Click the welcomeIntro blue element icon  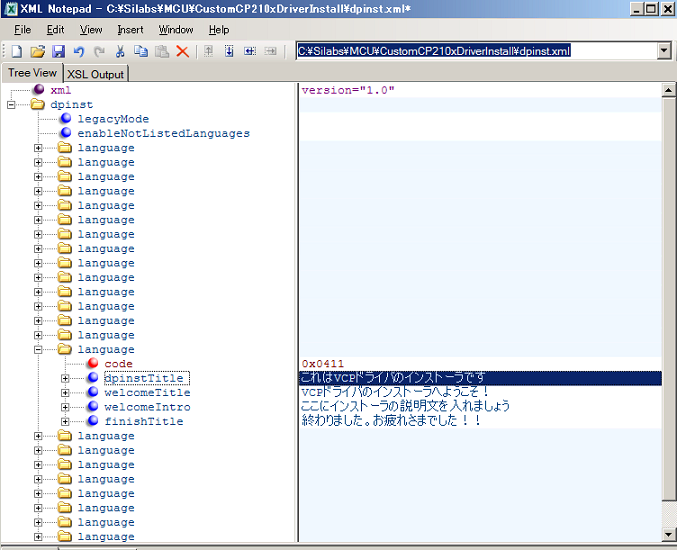pos(93,406)
